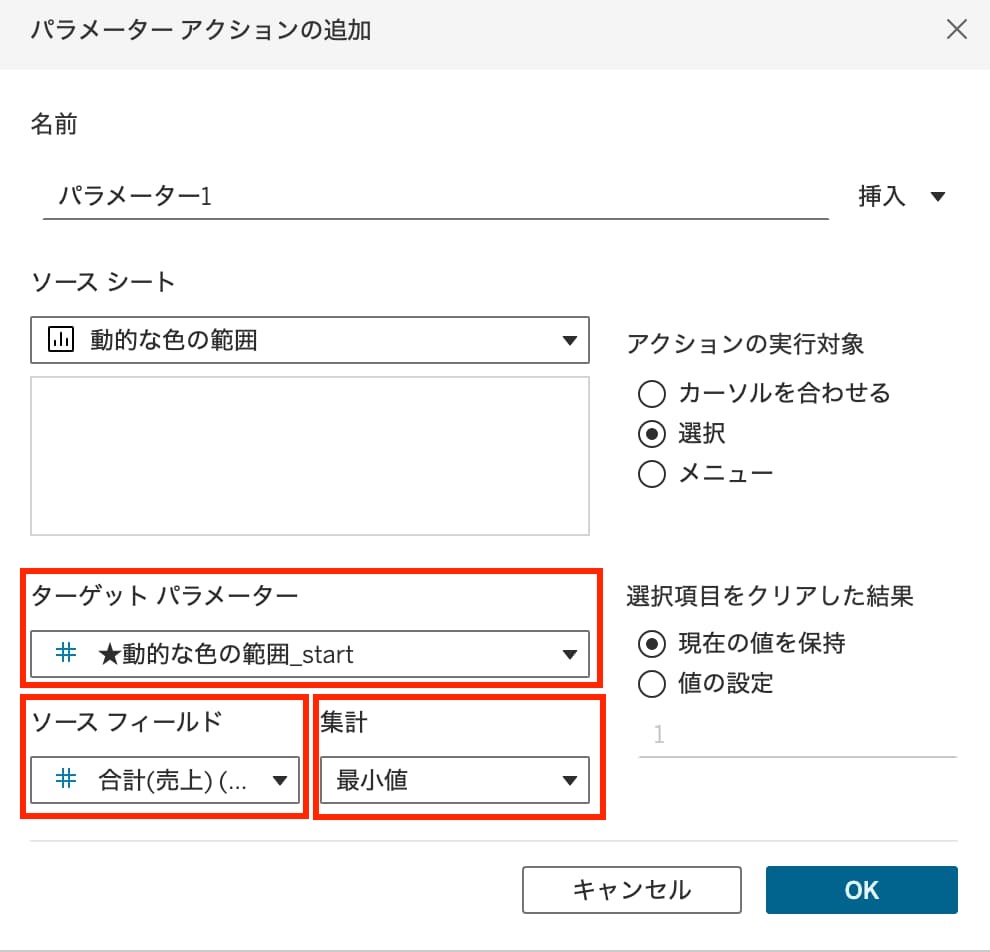990x952 pixels.
Task: Click the arrow icon next to 挿入
Action: coord(937,197)
